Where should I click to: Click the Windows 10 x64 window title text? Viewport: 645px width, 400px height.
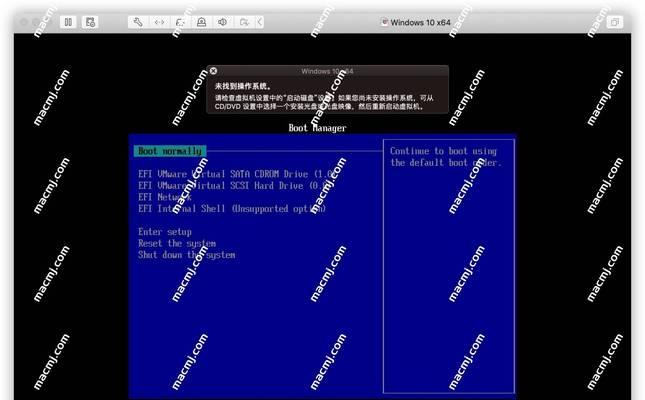(x=420, y=22)
